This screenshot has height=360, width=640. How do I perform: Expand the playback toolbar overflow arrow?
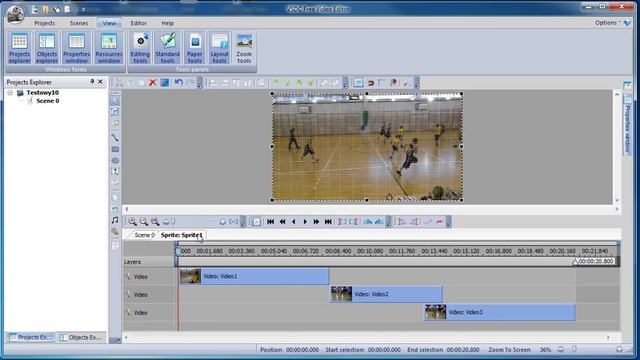(x=388, y=222)
